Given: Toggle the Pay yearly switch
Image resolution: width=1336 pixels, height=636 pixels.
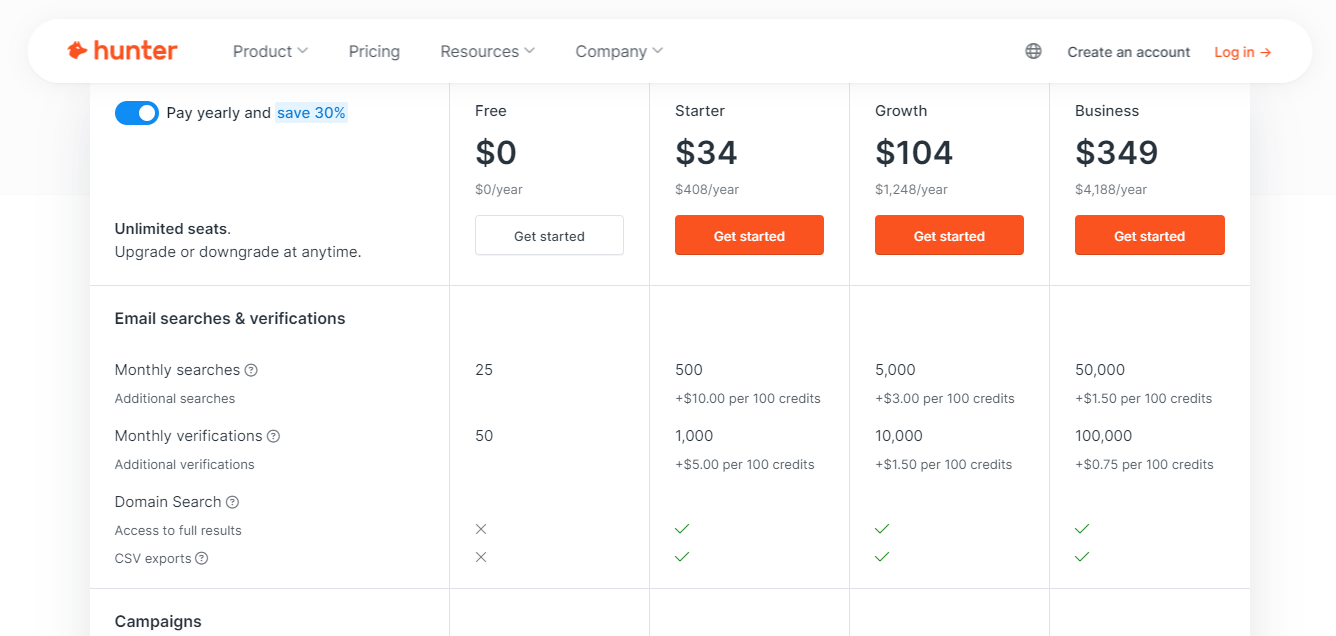Looking at the screenshot, I should pyautogui.click(x=137, y=113).
